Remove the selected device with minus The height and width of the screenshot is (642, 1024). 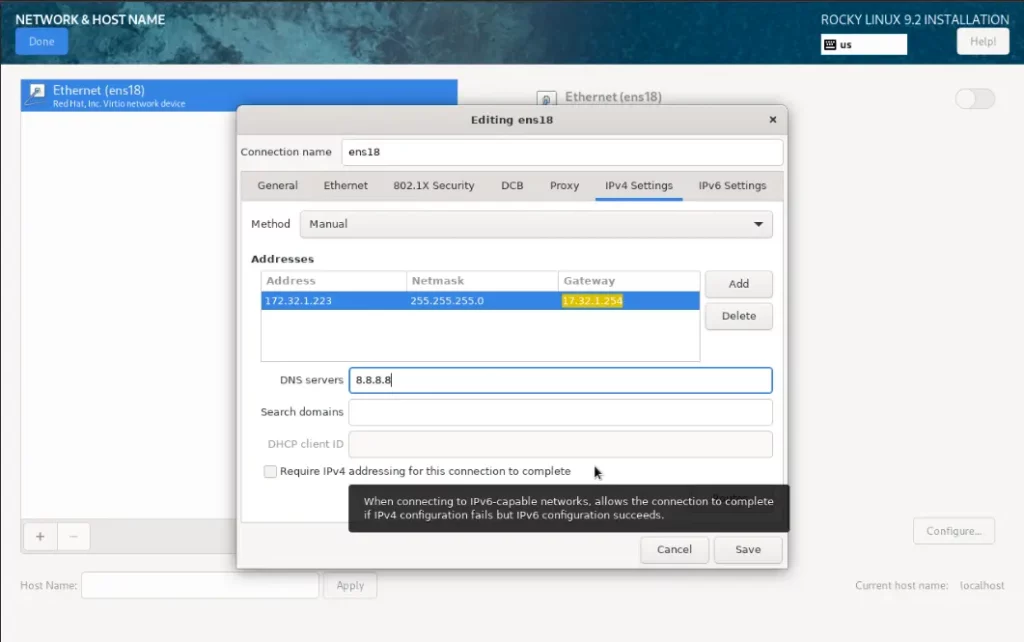[73, 537]
